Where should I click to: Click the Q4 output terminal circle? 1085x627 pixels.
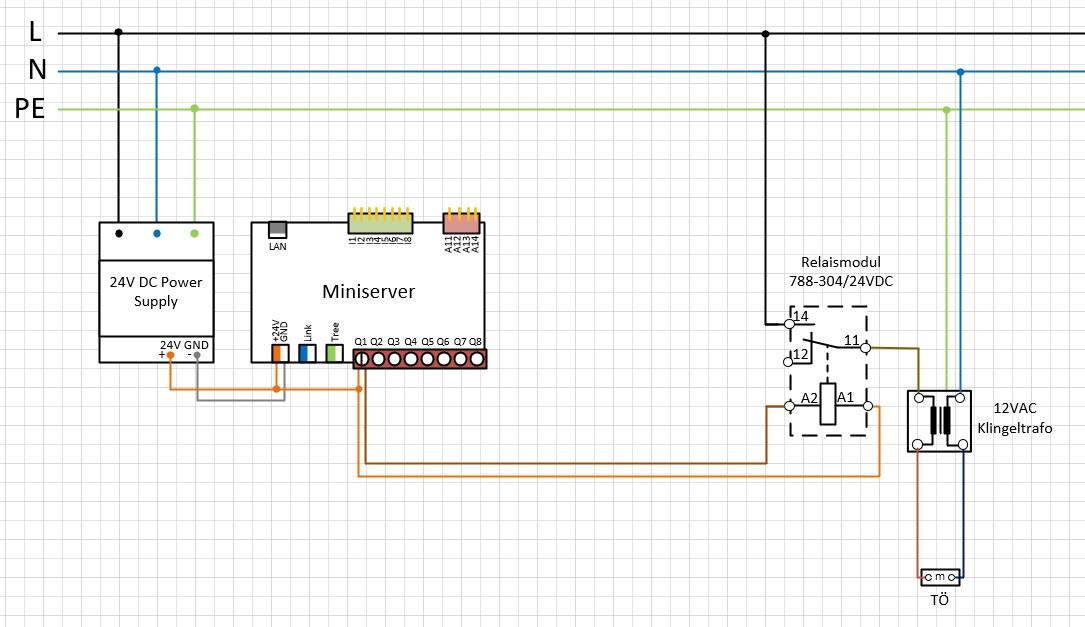pyautogui.click(x=411, y=358)
